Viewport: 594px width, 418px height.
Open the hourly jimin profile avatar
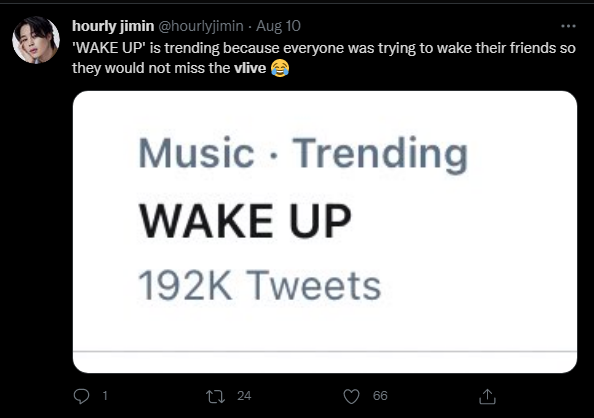(x=36, y=40)
